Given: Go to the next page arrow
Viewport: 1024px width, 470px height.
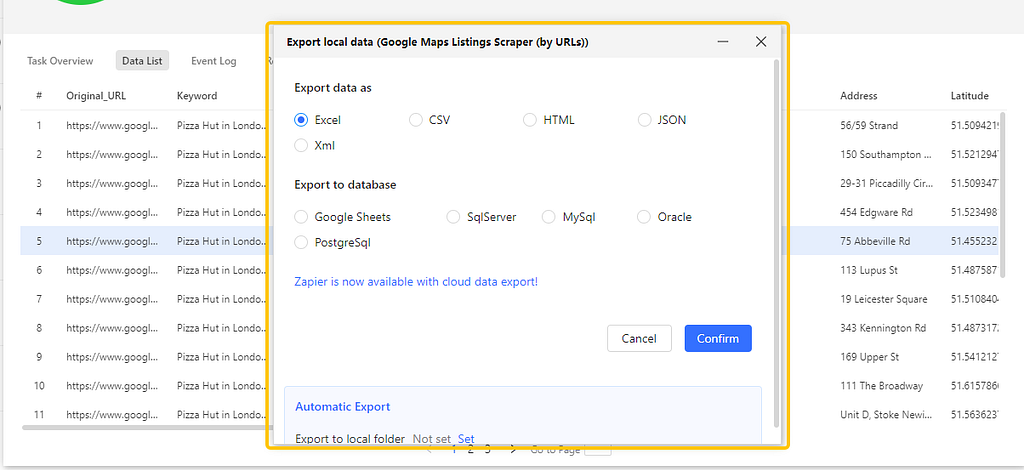Looking at the screenshot, I should [x=513, y=449].
